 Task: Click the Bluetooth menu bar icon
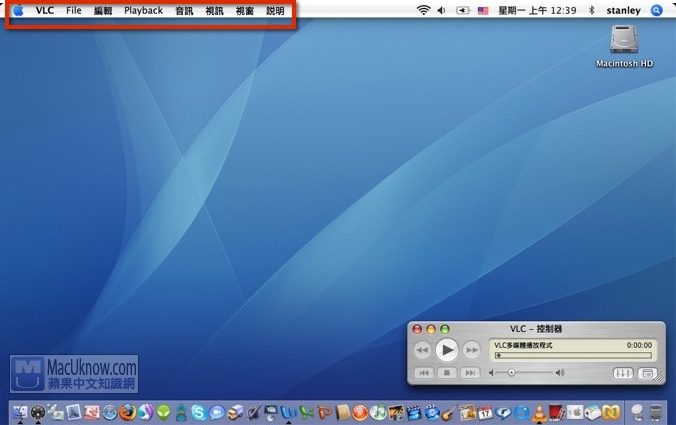click(592, 10)
